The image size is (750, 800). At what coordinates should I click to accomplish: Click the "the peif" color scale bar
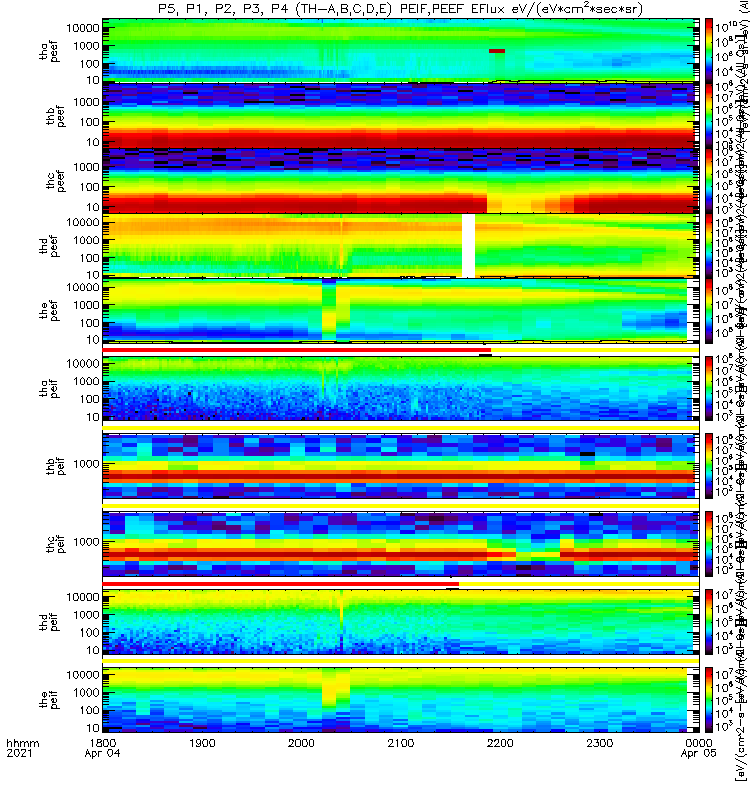coord(709,699)
